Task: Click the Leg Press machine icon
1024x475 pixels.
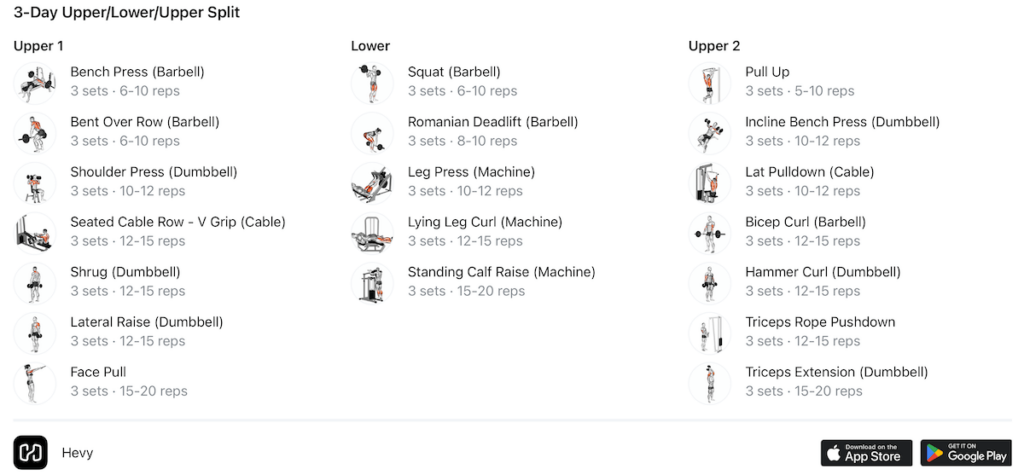Action: pyautogui.click(x=372, y=182)
